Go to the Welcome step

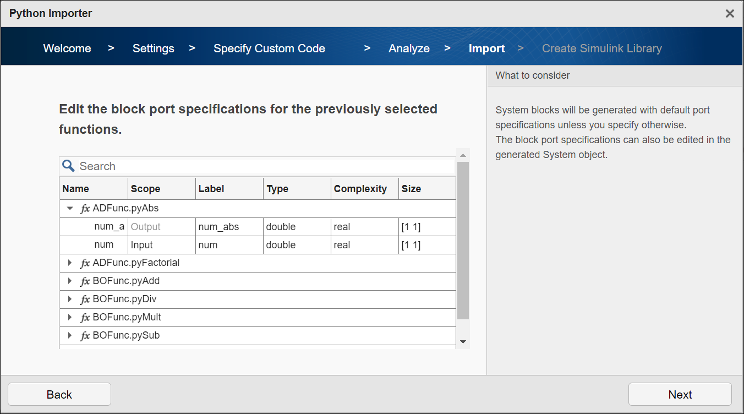pos(67,48)
